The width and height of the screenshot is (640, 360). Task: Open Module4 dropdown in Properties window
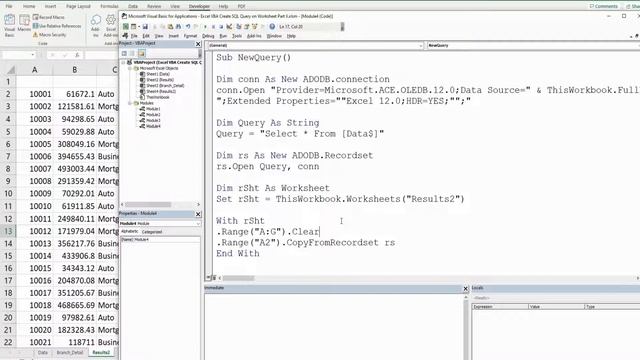[x=198, y=224]
